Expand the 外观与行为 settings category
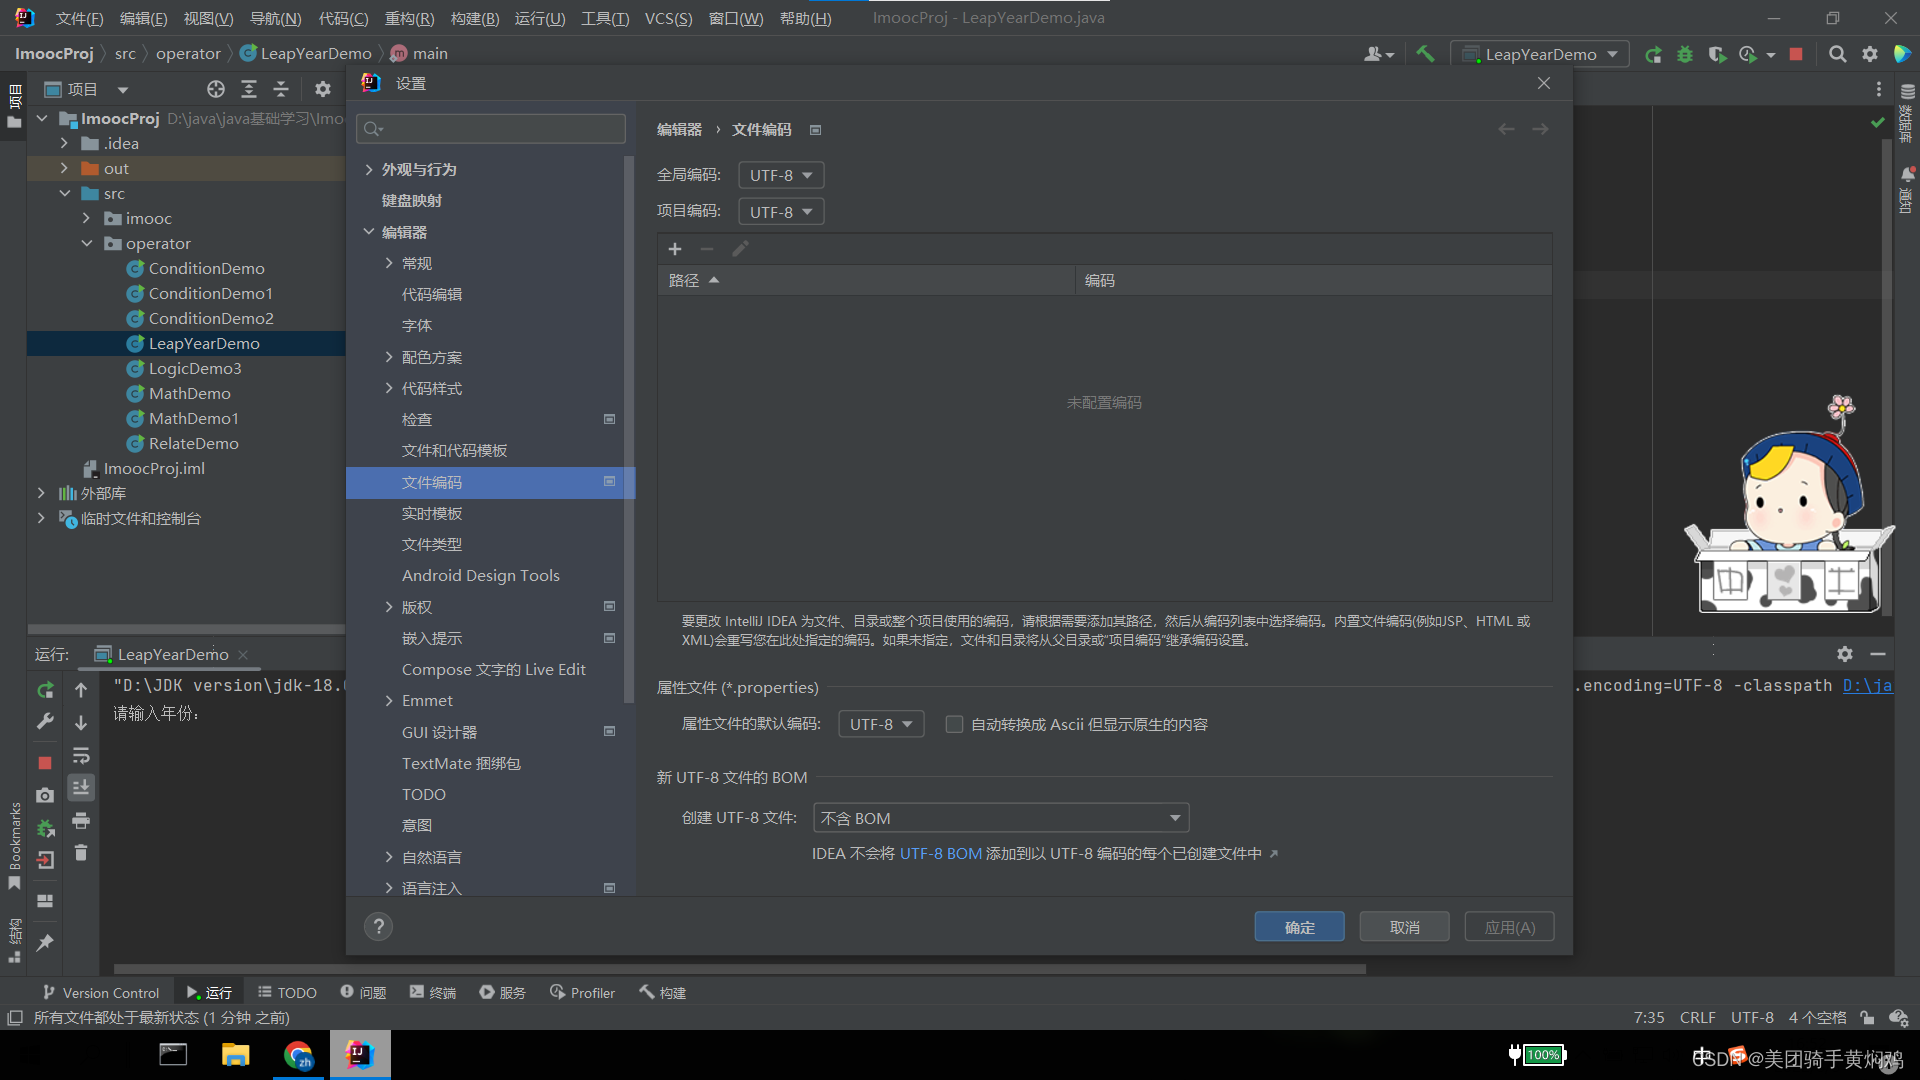 (x=369, y=169)
